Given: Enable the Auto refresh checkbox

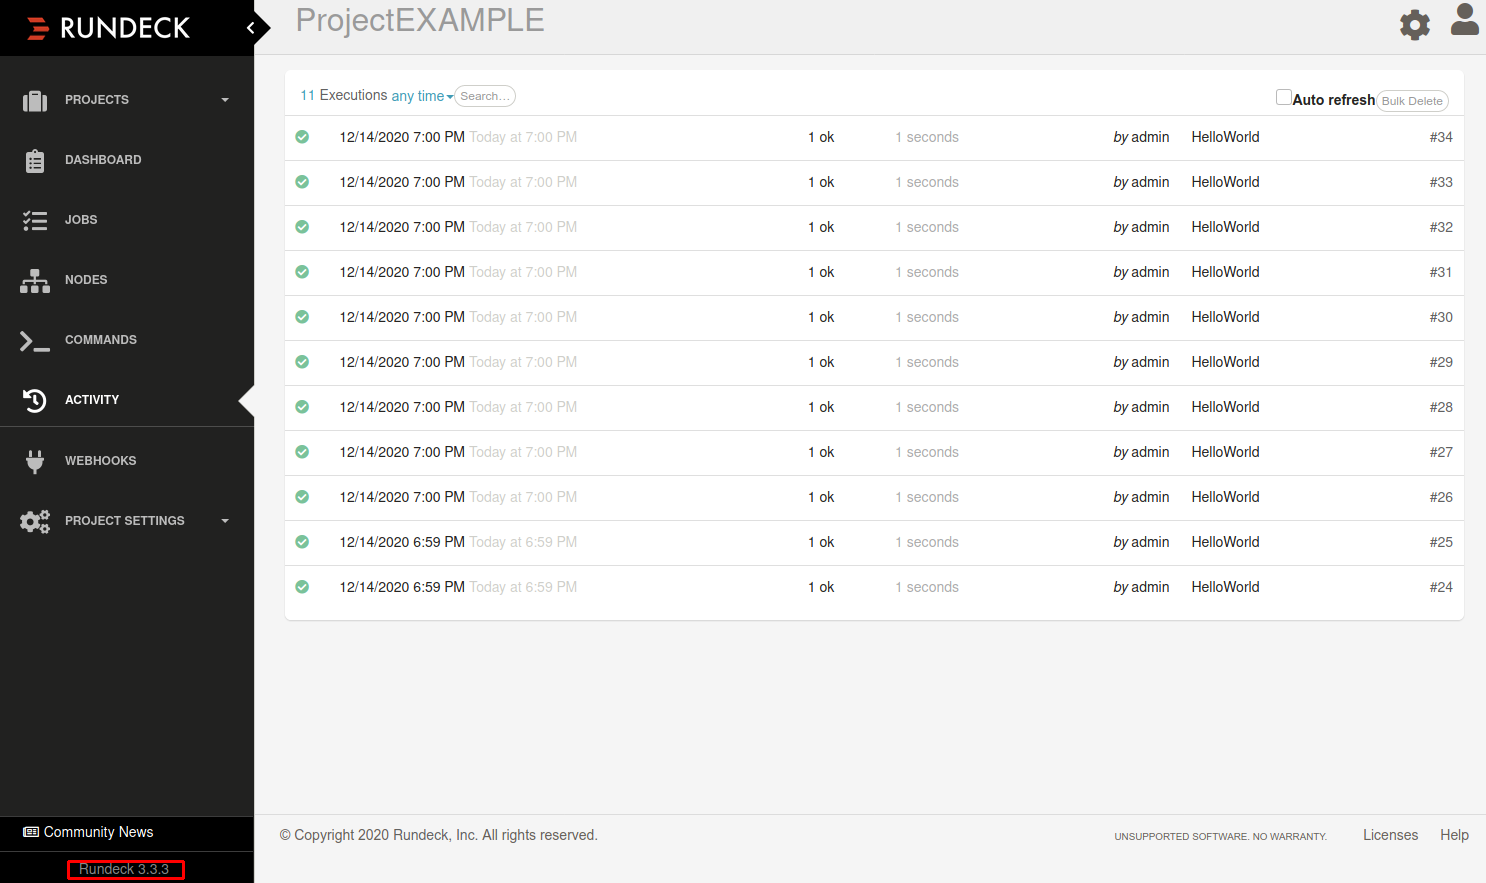Looking at the screenshot, I should 1284,96.
